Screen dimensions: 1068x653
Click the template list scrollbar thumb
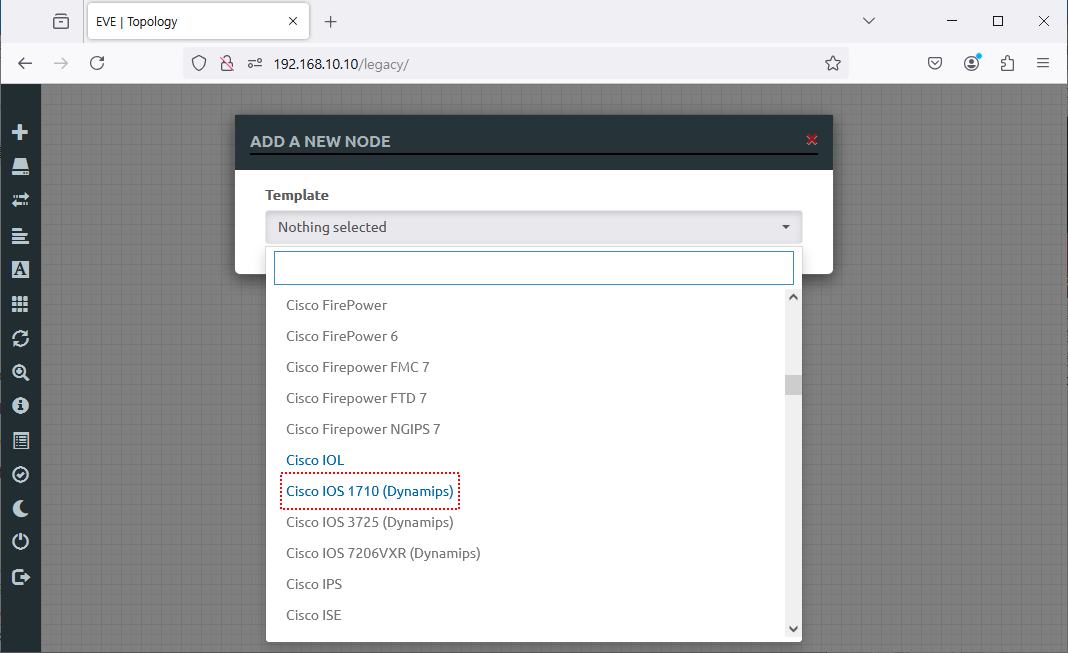pos(793,385)
